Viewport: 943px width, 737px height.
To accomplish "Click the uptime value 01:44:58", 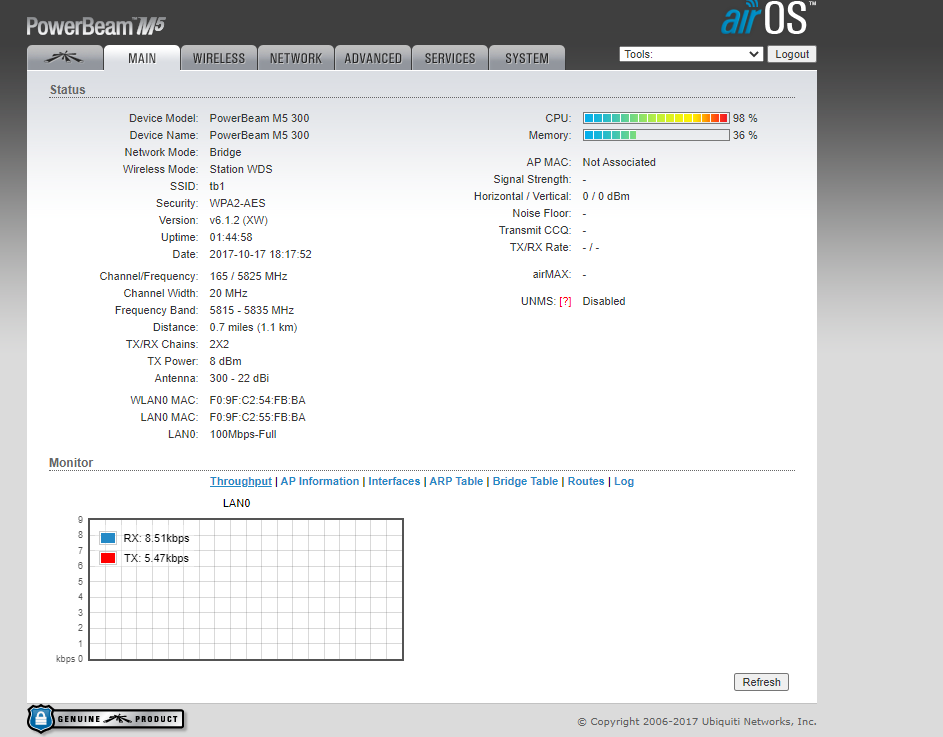I will pyautogui.click(x=231, y=237).
